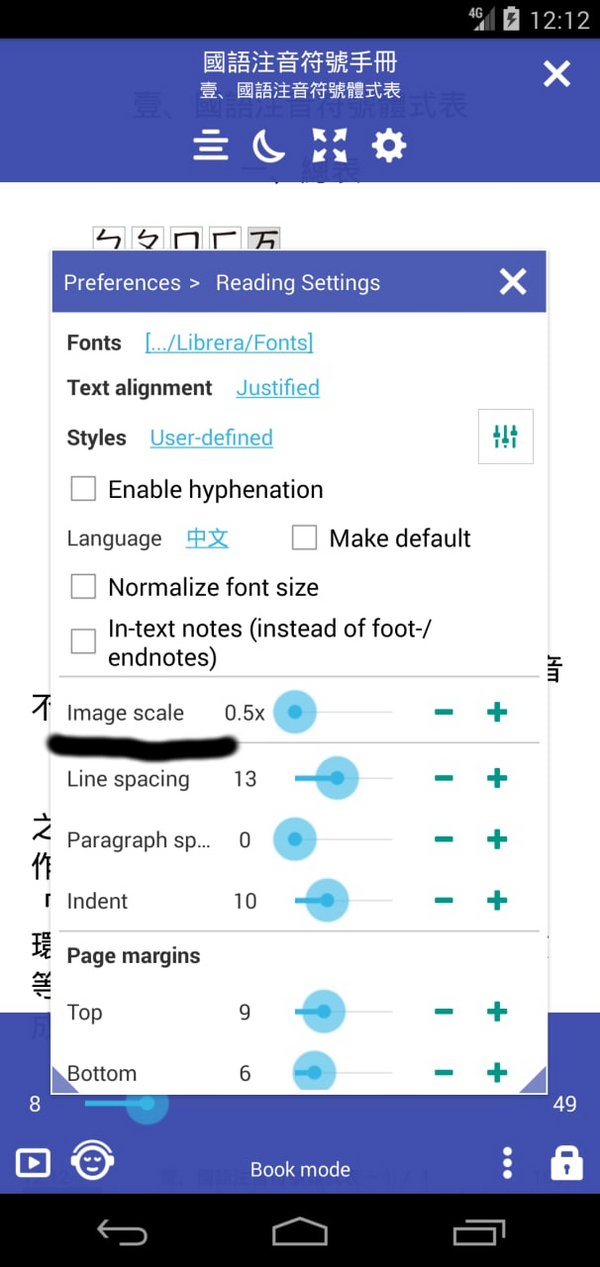Enable hyphenation checkbox

click(x=84, y=489)
